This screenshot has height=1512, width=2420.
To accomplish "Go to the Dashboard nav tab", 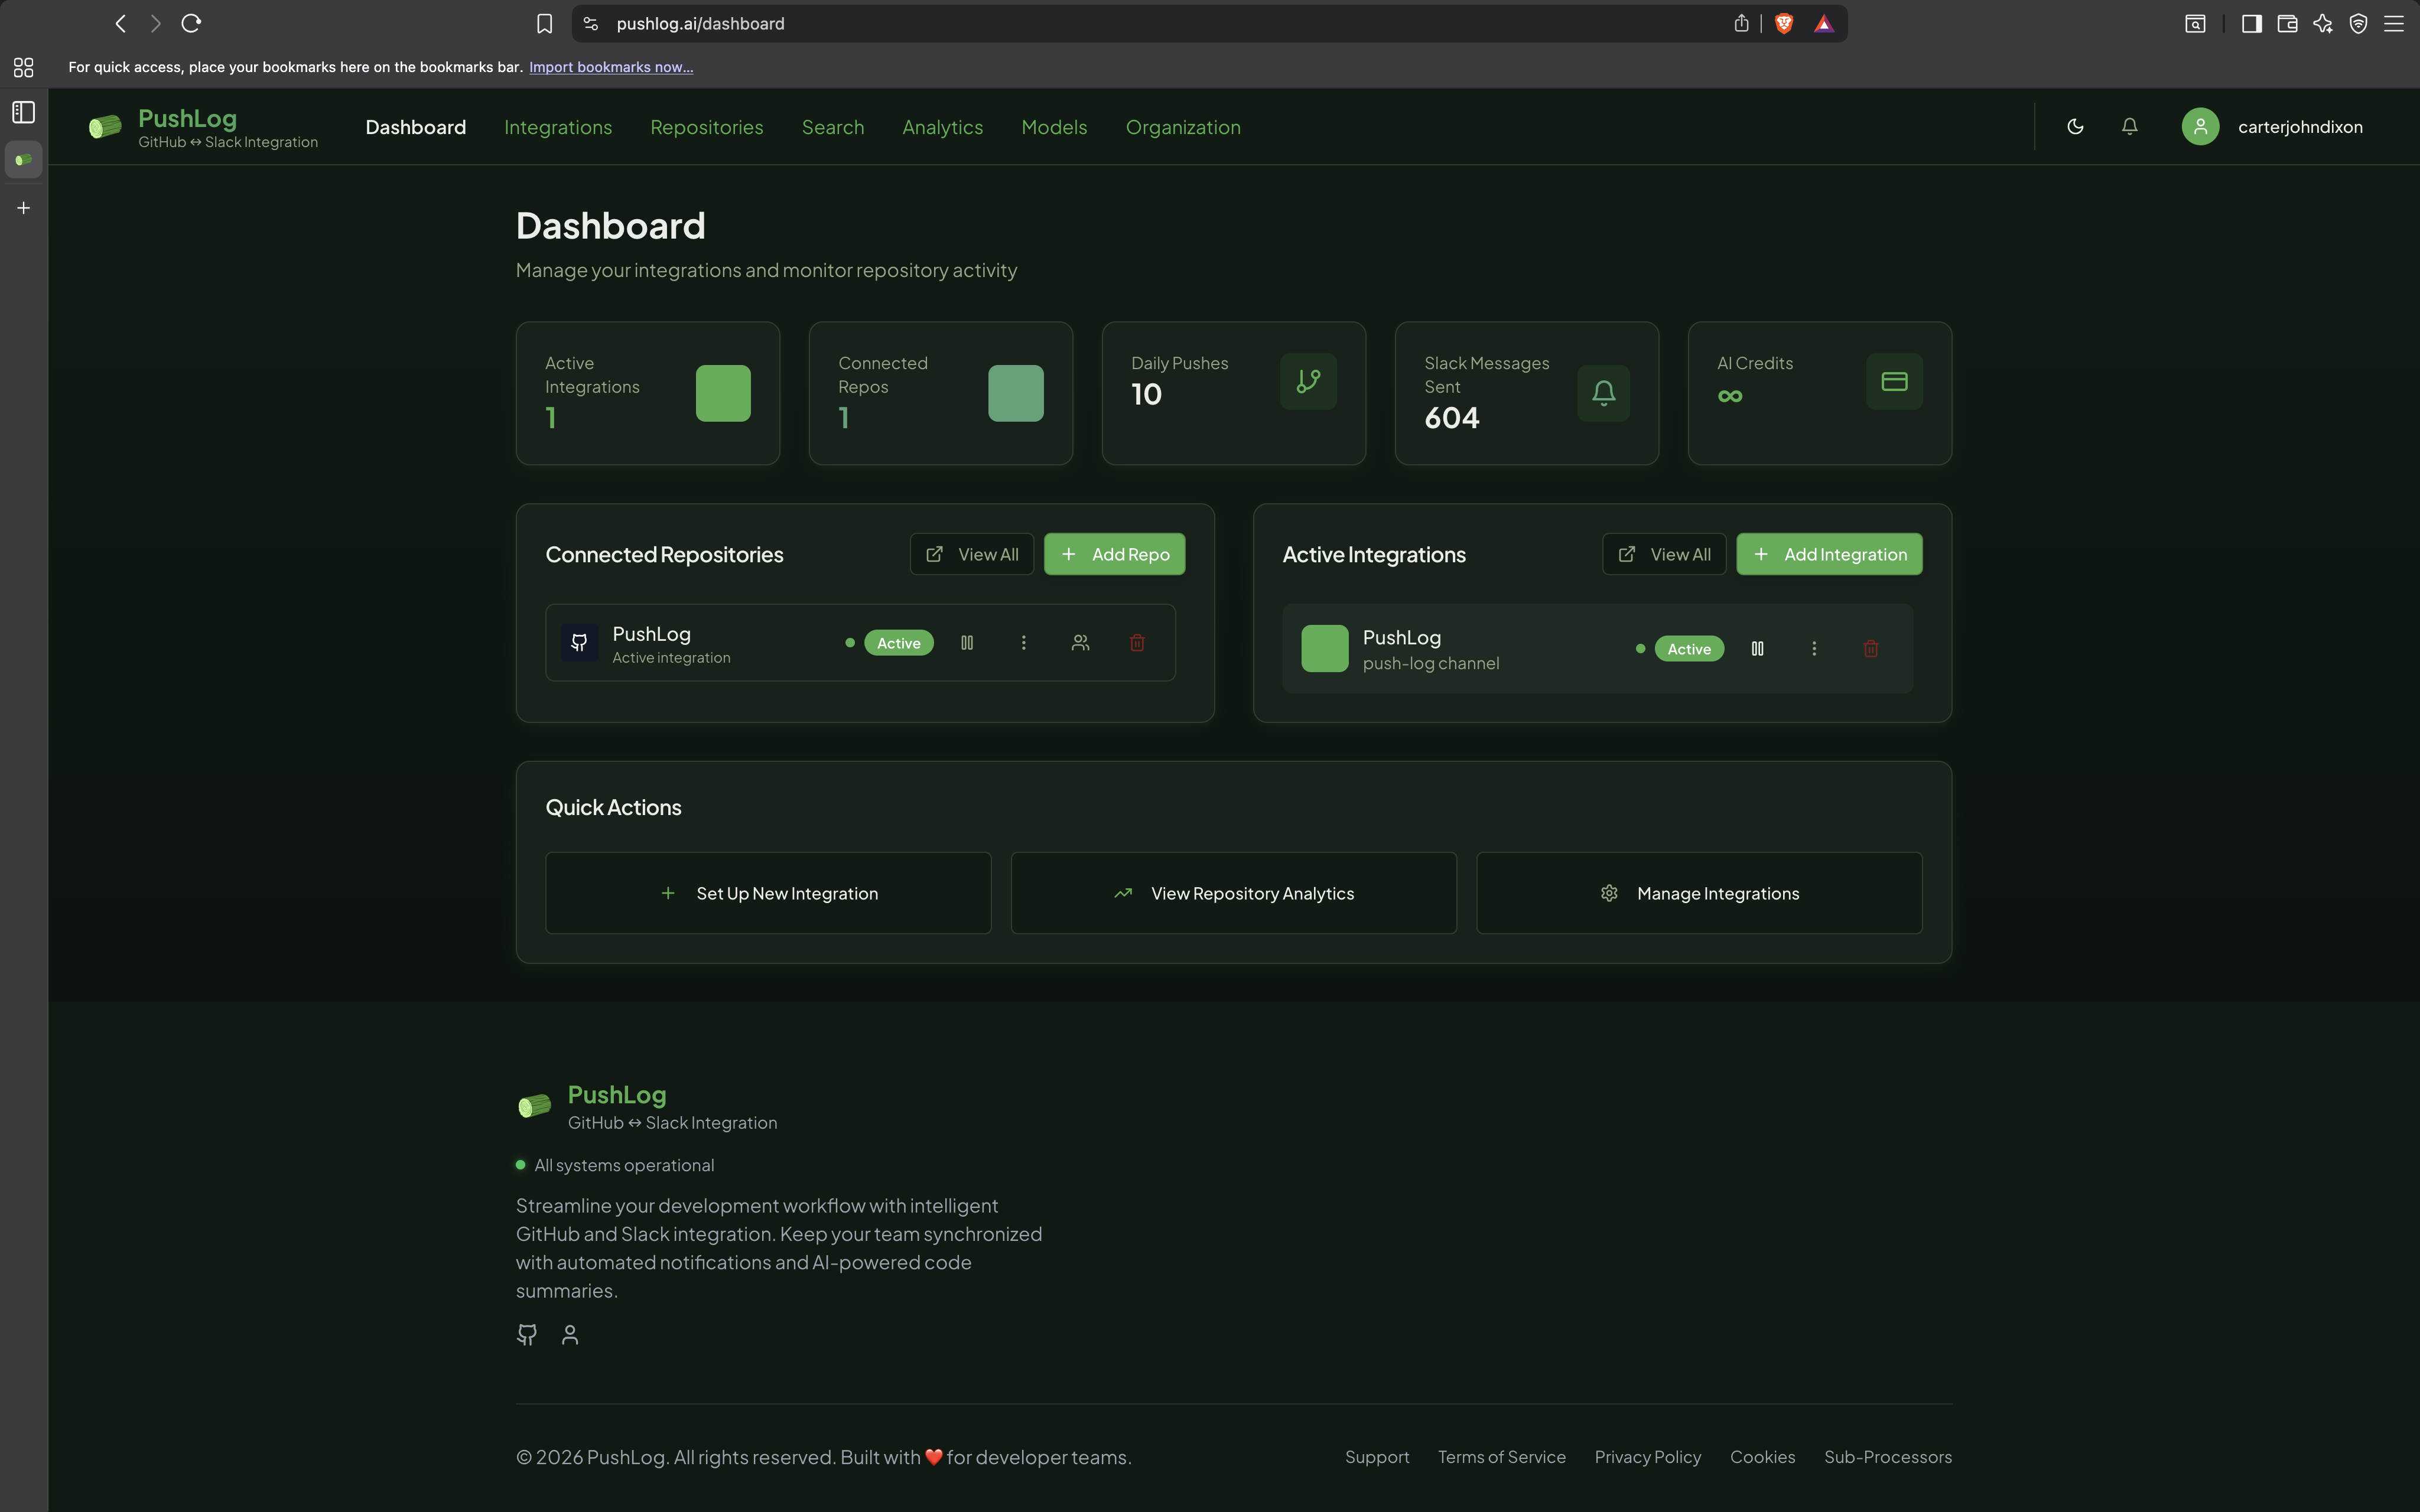I will 416,127.
